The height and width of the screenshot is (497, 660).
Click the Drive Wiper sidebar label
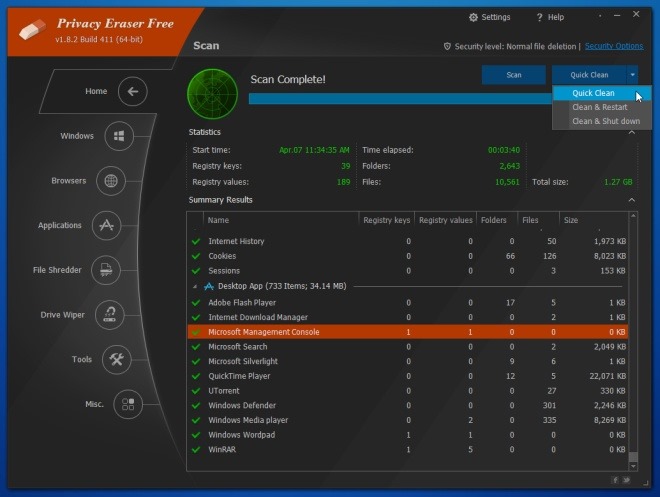[62, 315]
